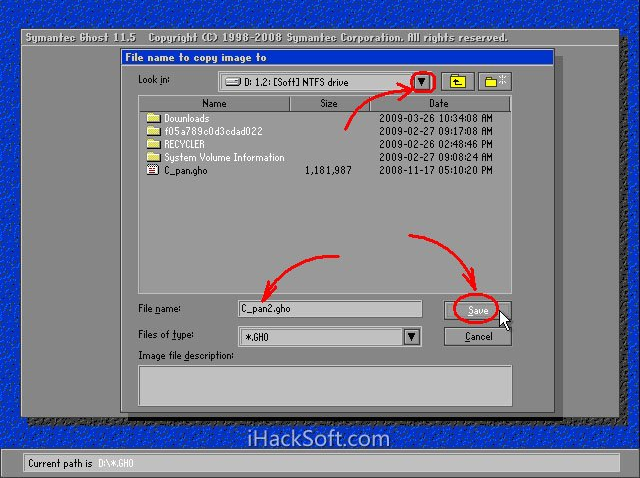Click the create new folder icon
Viewport: 640px width, 478px height.
[494, 82]
